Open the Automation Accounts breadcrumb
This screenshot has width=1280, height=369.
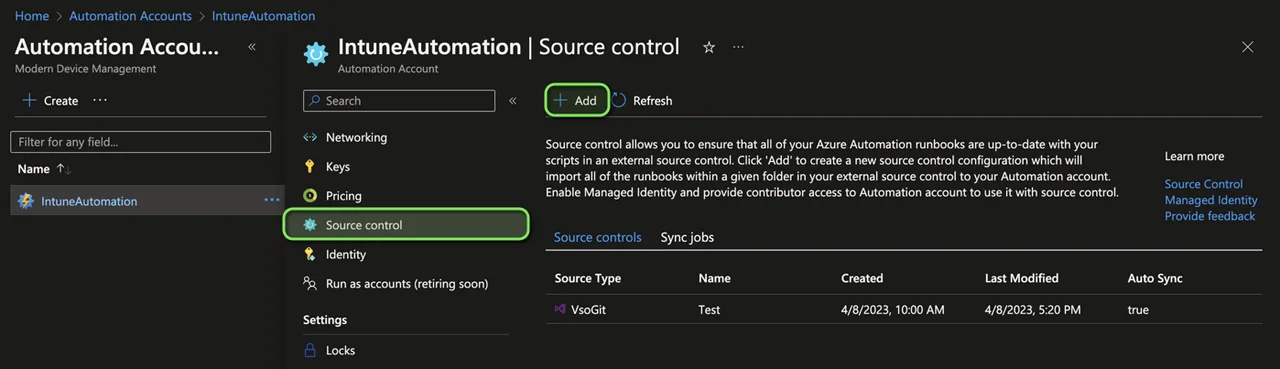[x=131, y=16]
